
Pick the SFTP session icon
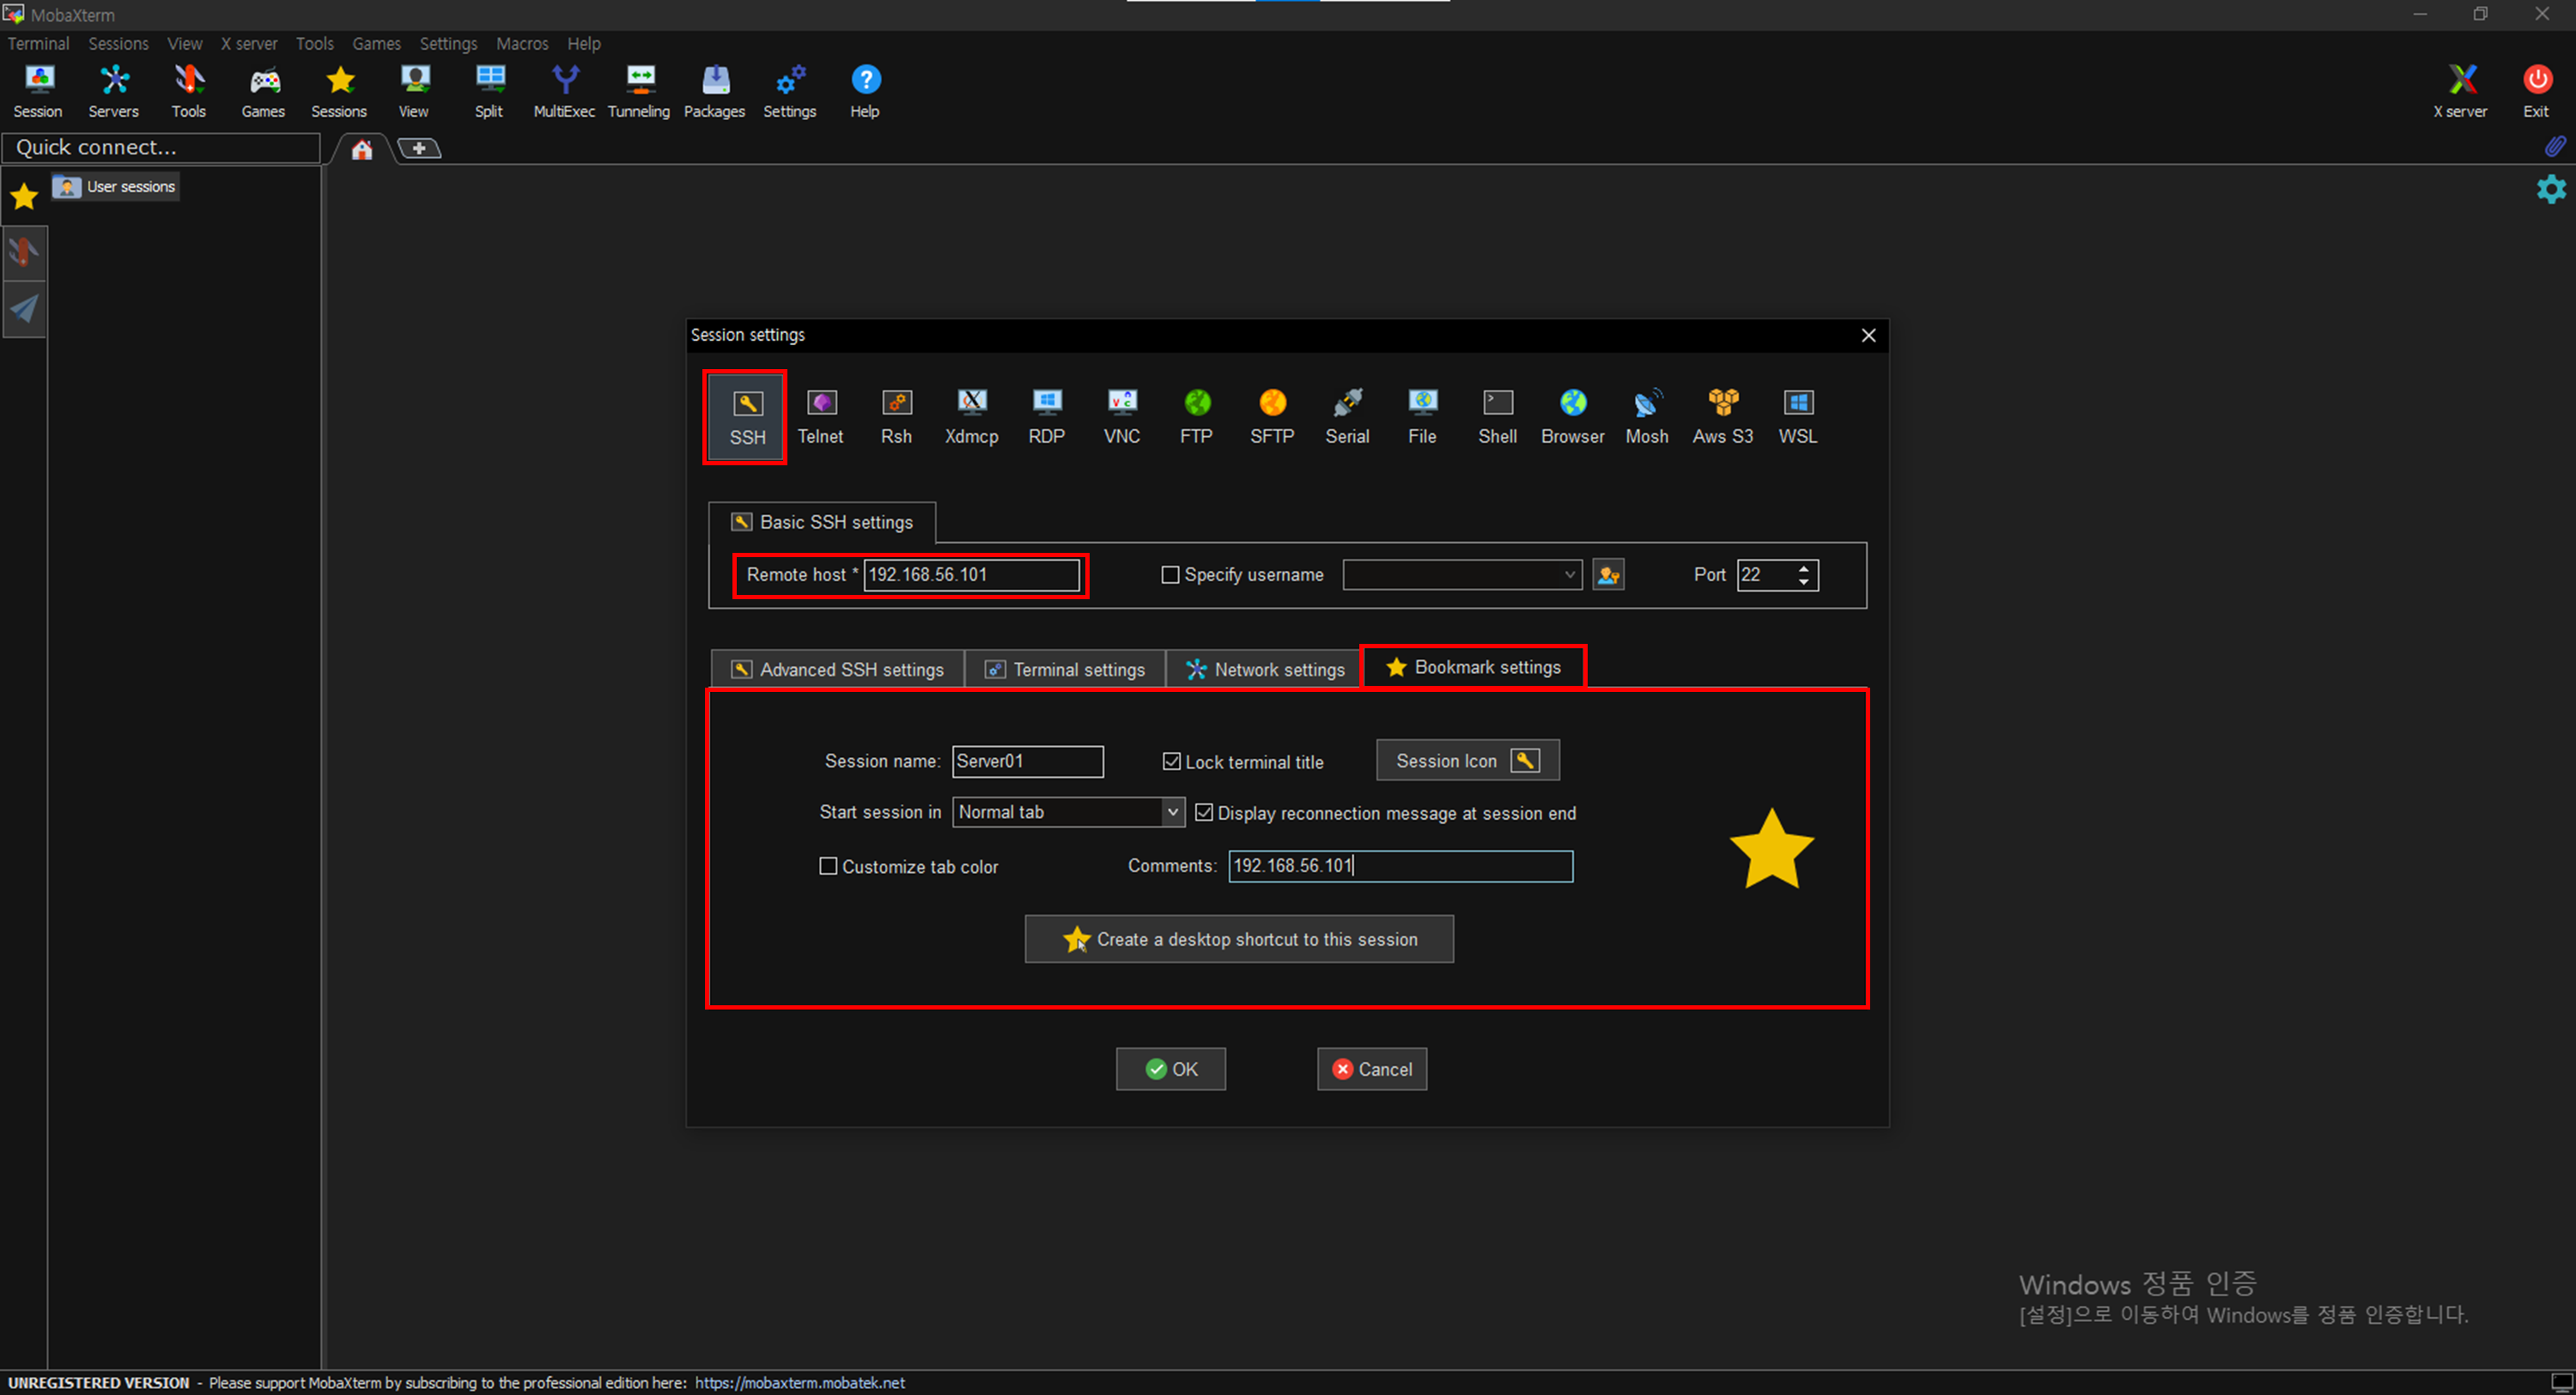click(1271, 415)
